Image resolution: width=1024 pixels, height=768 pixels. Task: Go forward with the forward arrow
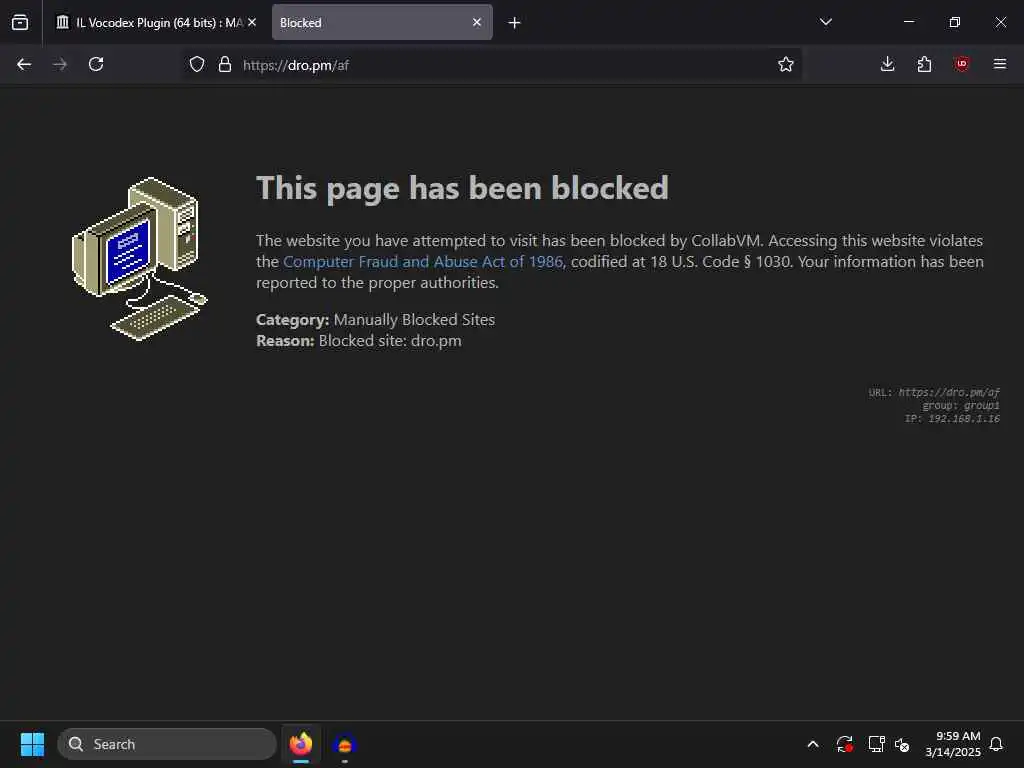[59, 64]
